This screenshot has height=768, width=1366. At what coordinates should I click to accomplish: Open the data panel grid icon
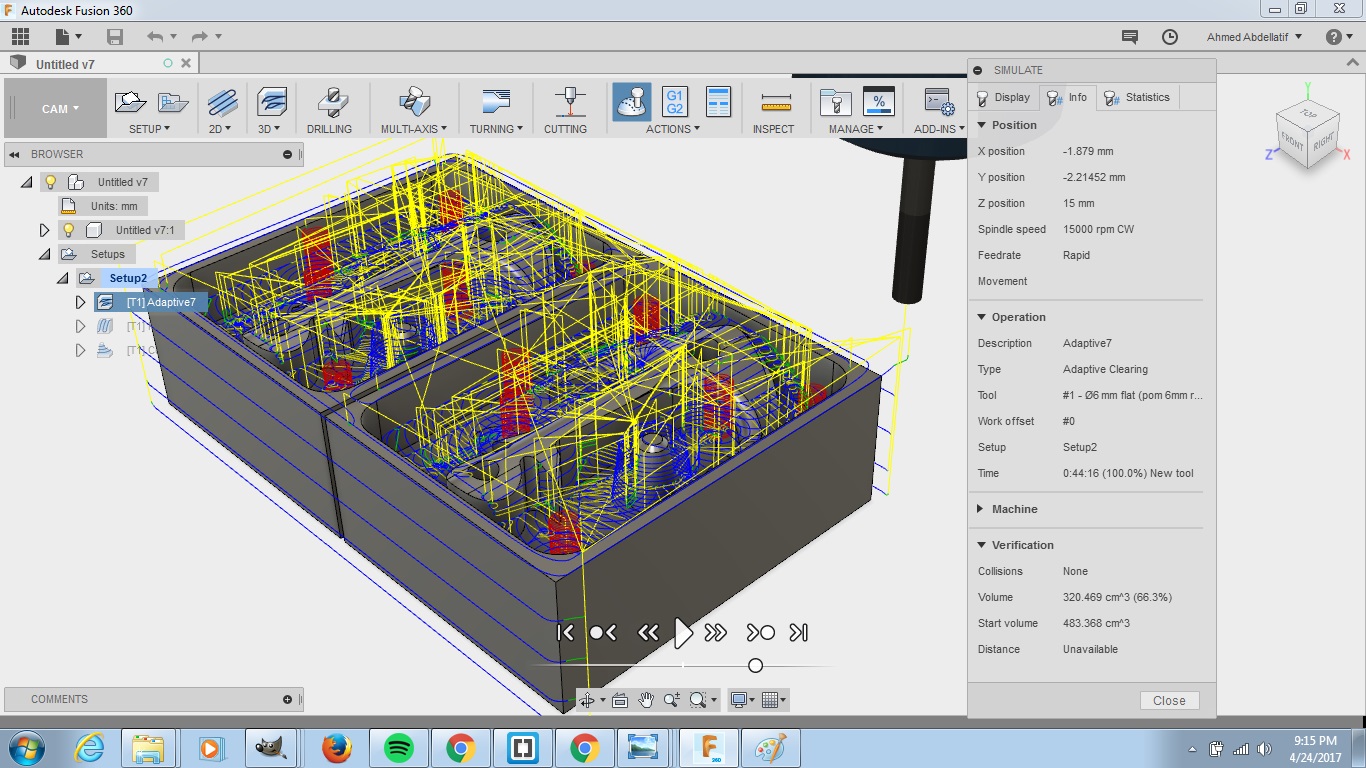tap(20, 37)
